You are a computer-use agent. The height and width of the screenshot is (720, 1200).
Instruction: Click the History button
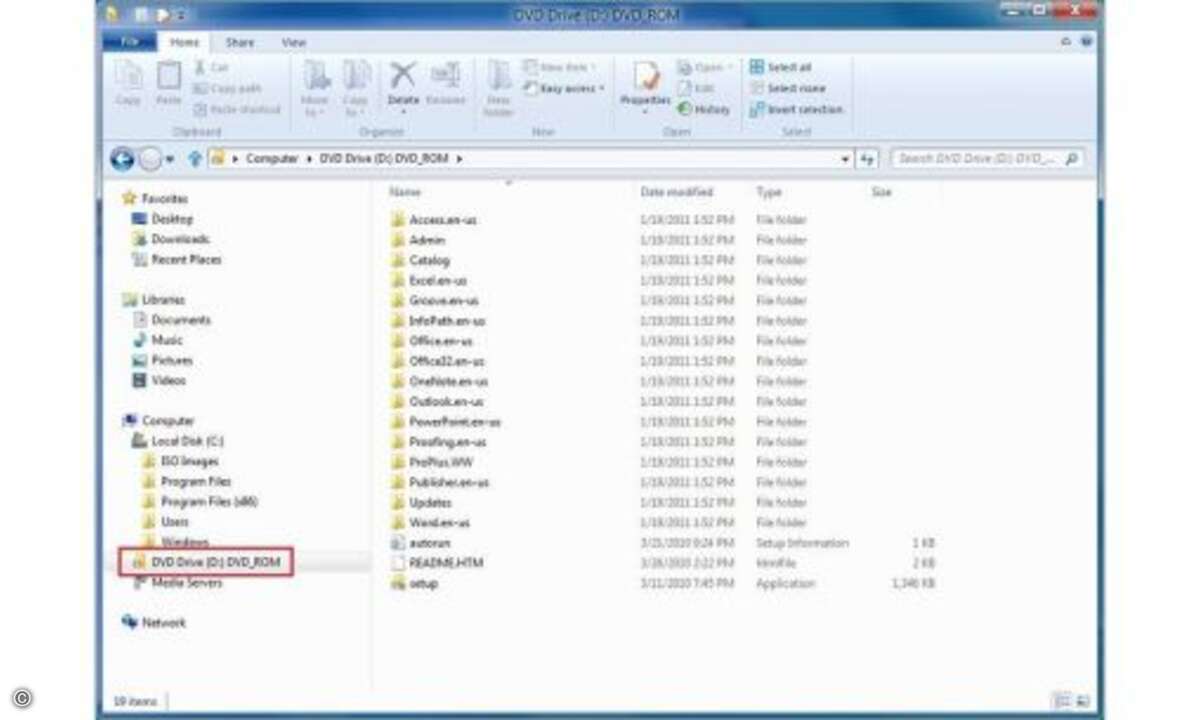[704, 109]
